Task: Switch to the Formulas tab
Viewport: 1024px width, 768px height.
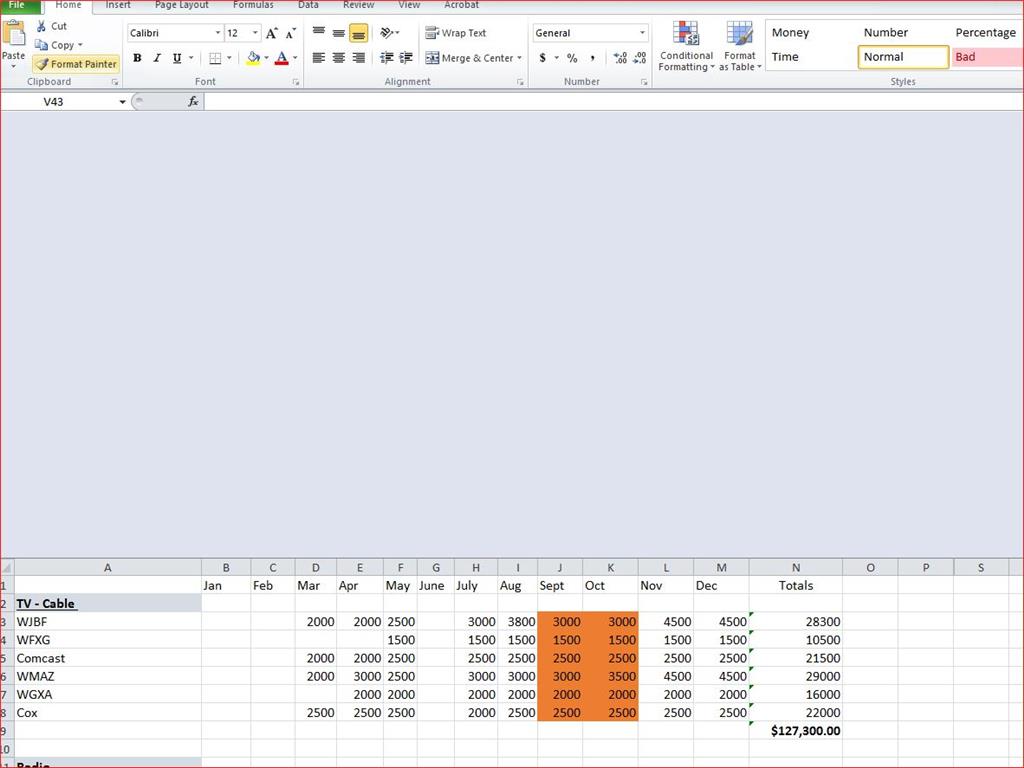Action: click(253, 5)
